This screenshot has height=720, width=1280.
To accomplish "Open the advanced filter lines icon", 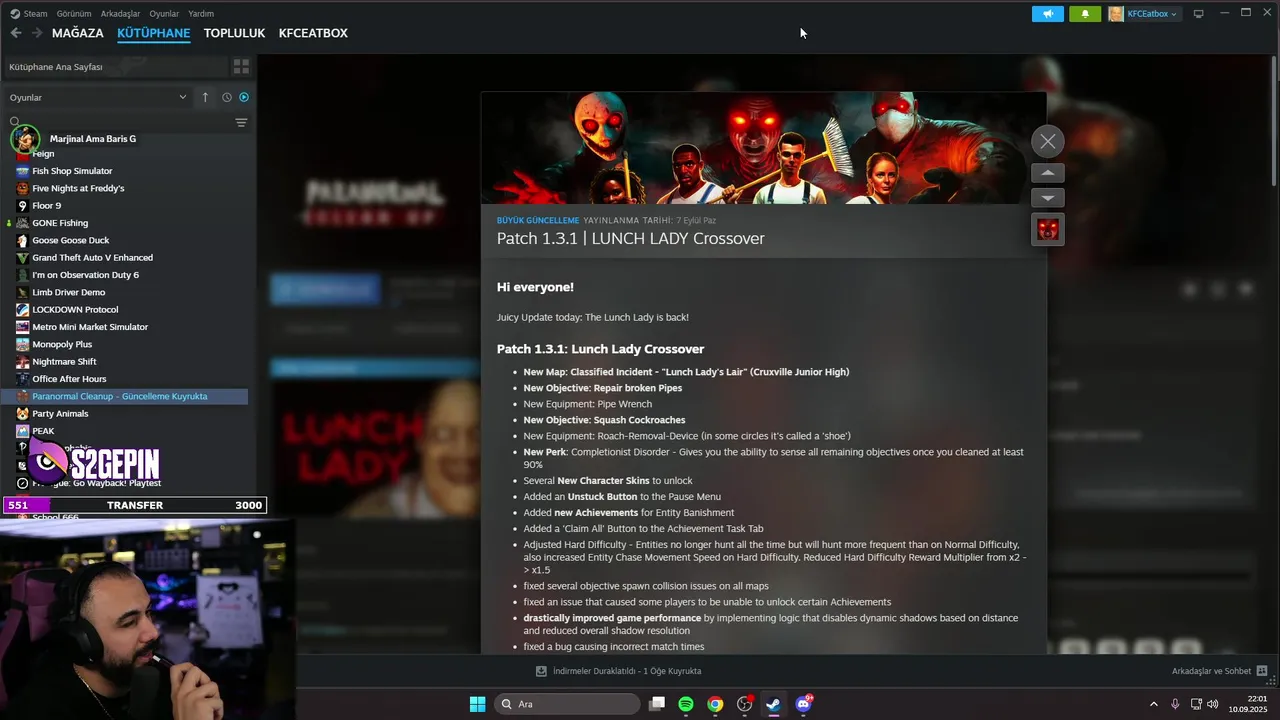I will click(x=241, y=123).
